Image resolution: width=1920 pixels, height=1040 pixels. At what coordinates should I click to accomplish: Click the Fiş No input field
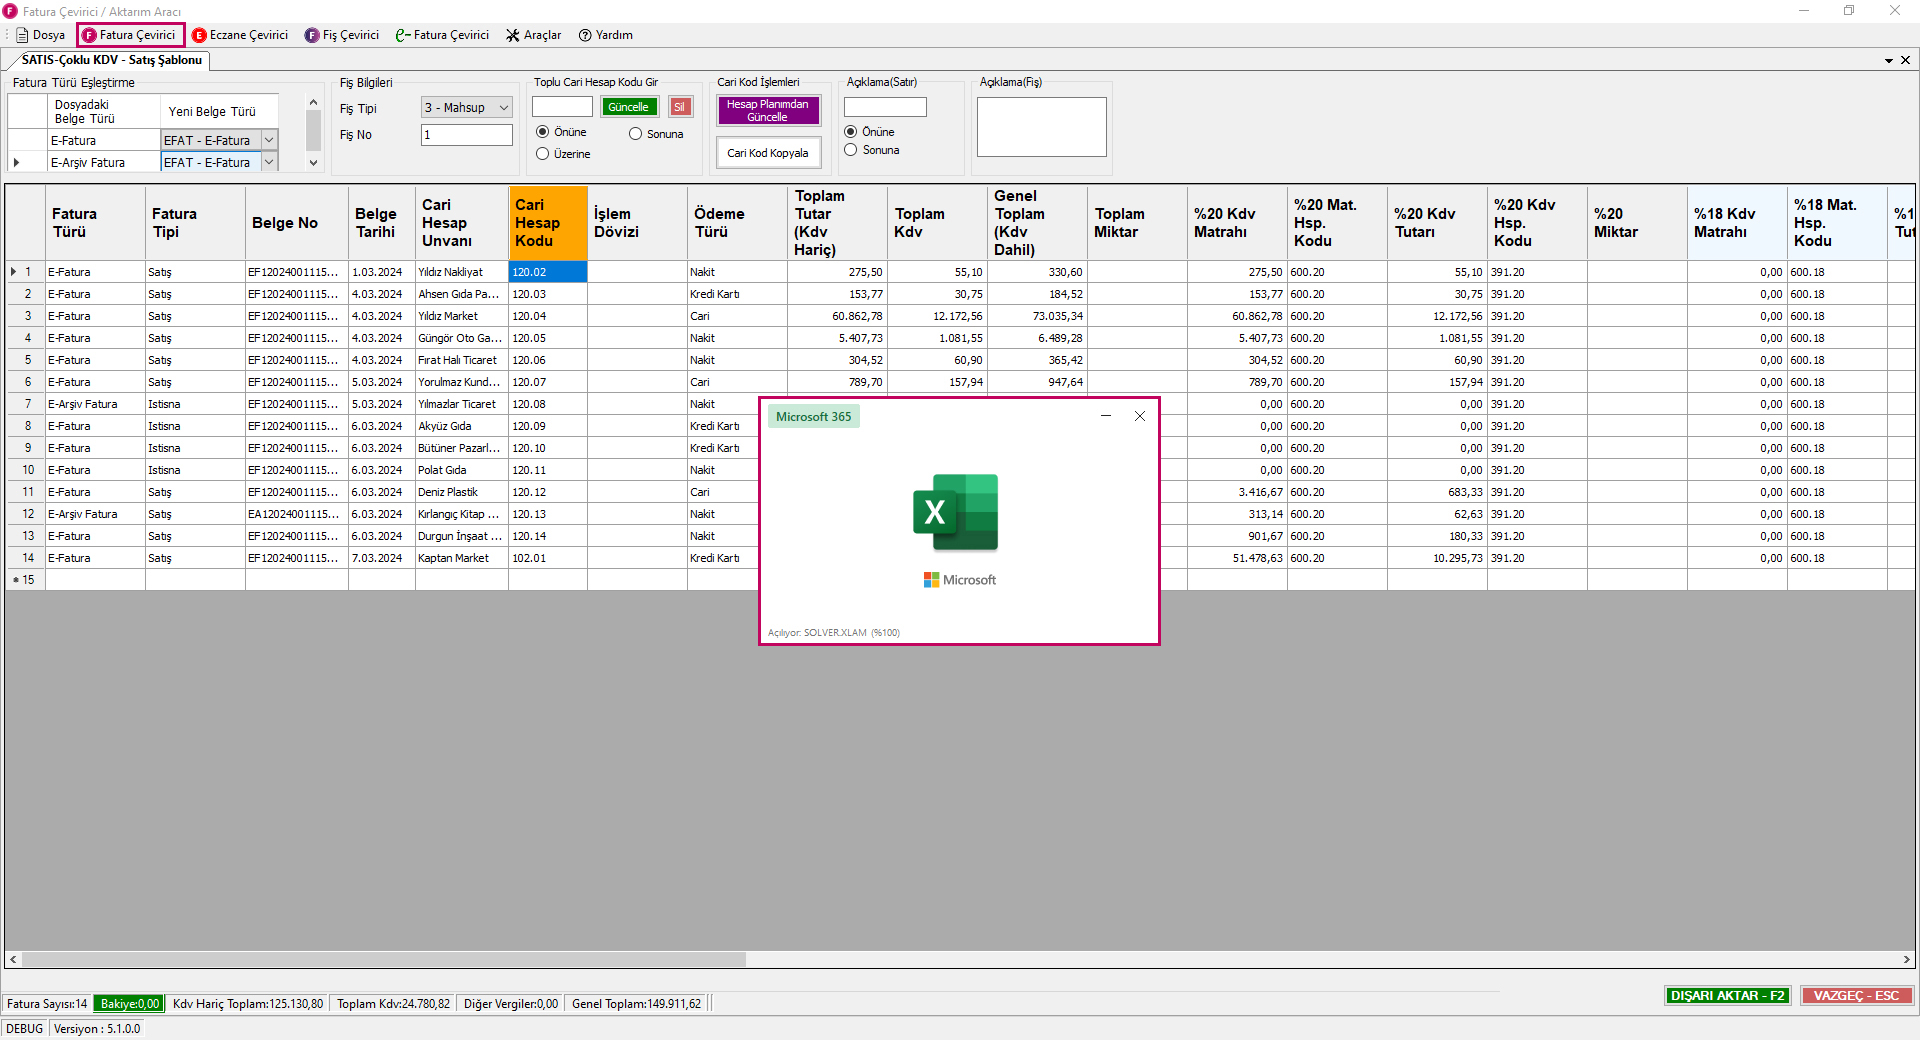point(466,135)
